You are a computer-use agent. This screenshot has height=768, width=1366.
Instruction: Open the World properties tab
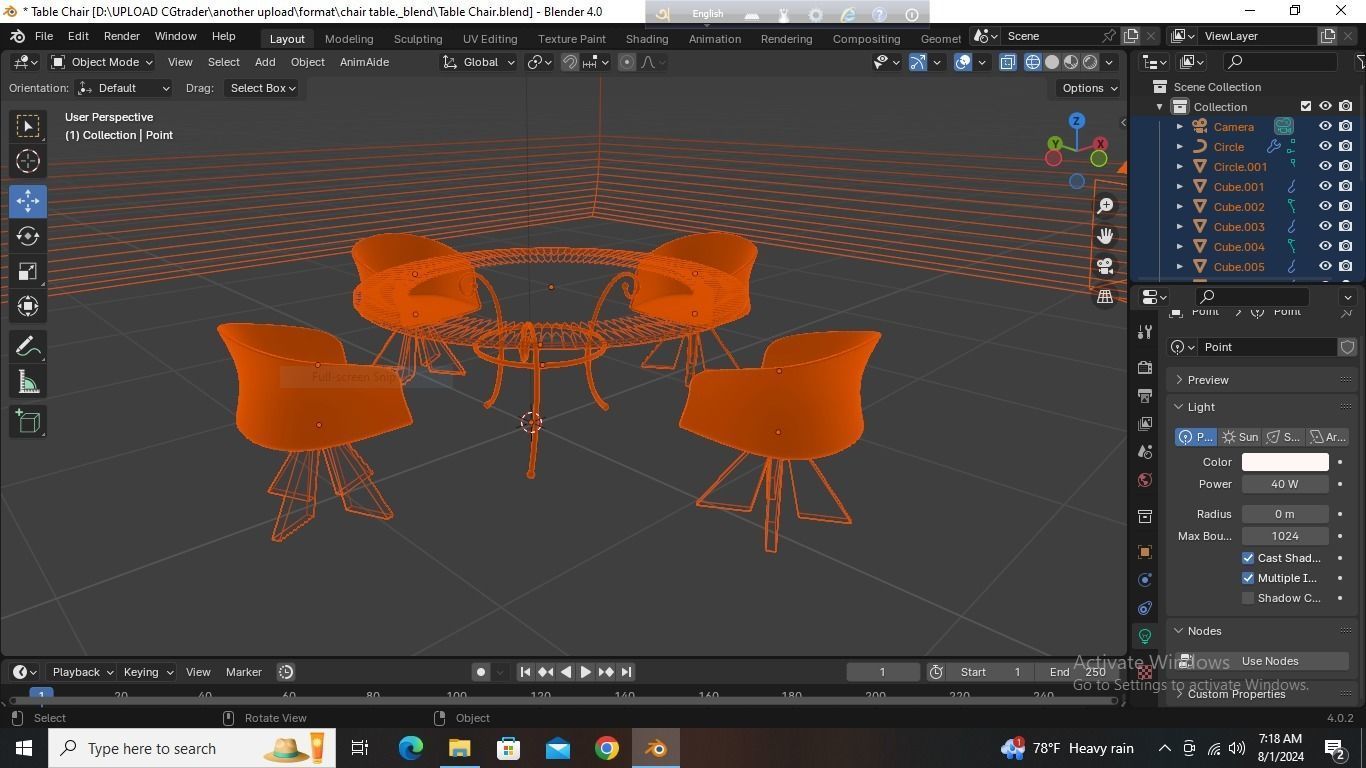[1145, 480]
